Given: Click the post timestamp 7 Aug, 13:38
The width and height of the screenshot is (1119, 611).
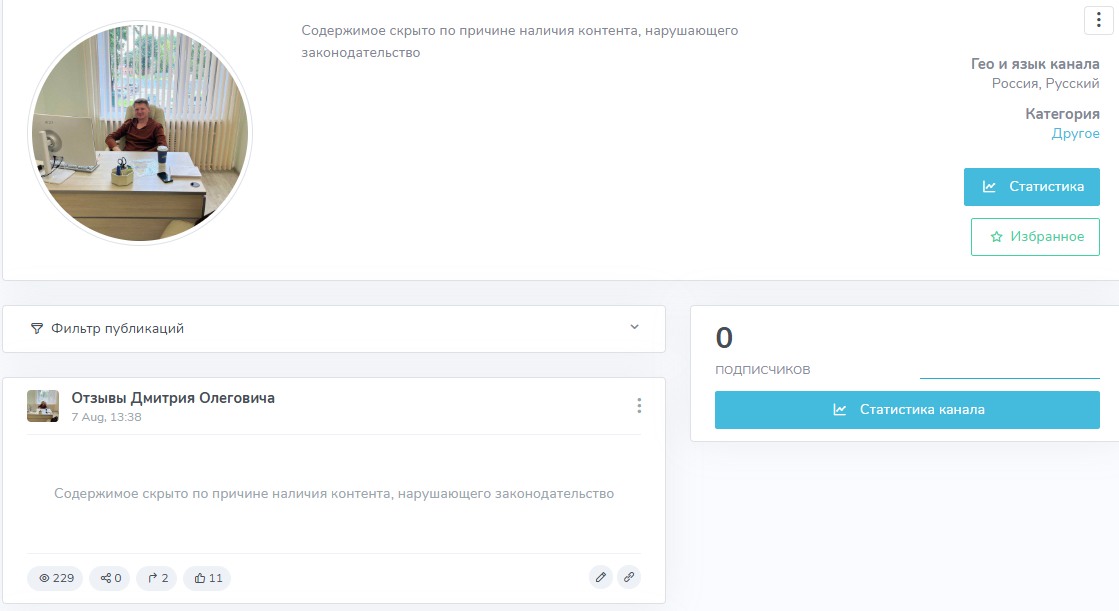Looking at the screenshot, I should coord(106,417).
